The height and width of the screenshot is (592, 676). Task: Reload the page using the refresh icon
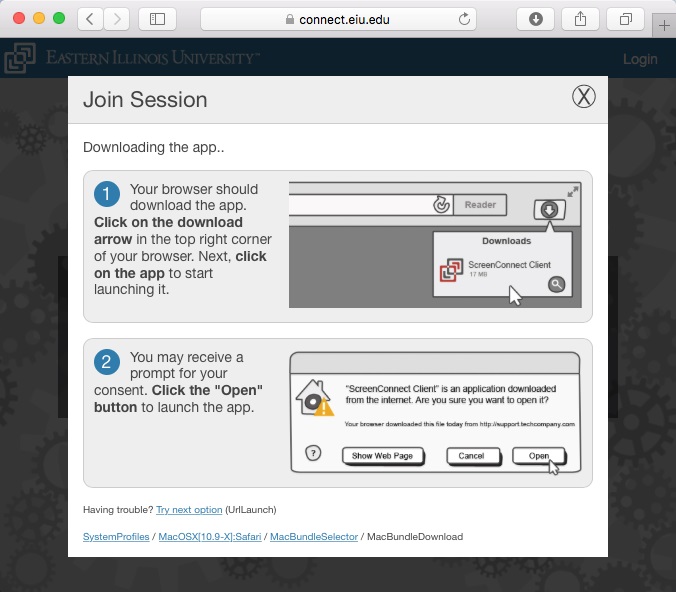point(464,19)
